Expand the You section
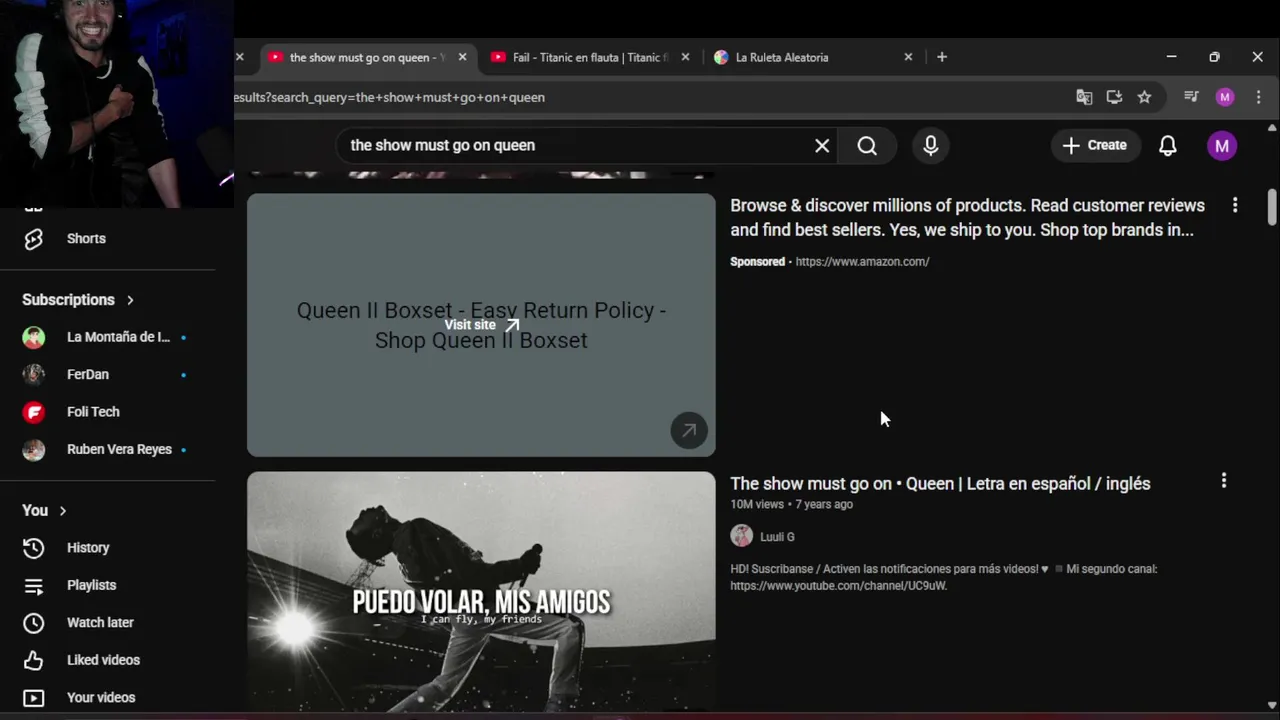The height and width of the screenshot is (720, 1280). click(x=44, y=510)
